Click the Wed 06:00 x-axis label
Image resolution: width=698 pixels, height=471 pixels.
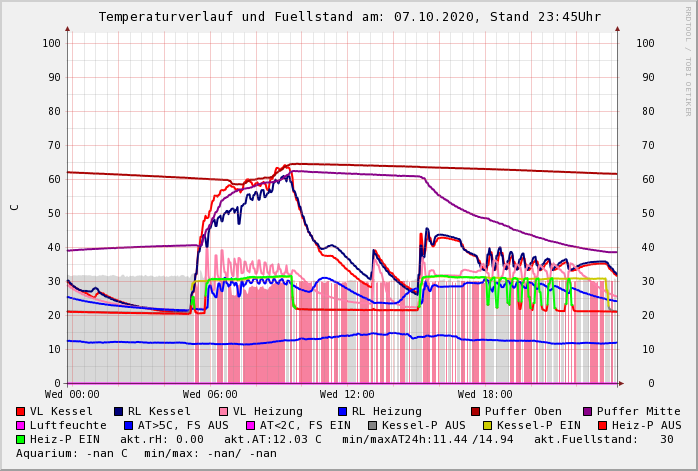click(x=209, y=395)
